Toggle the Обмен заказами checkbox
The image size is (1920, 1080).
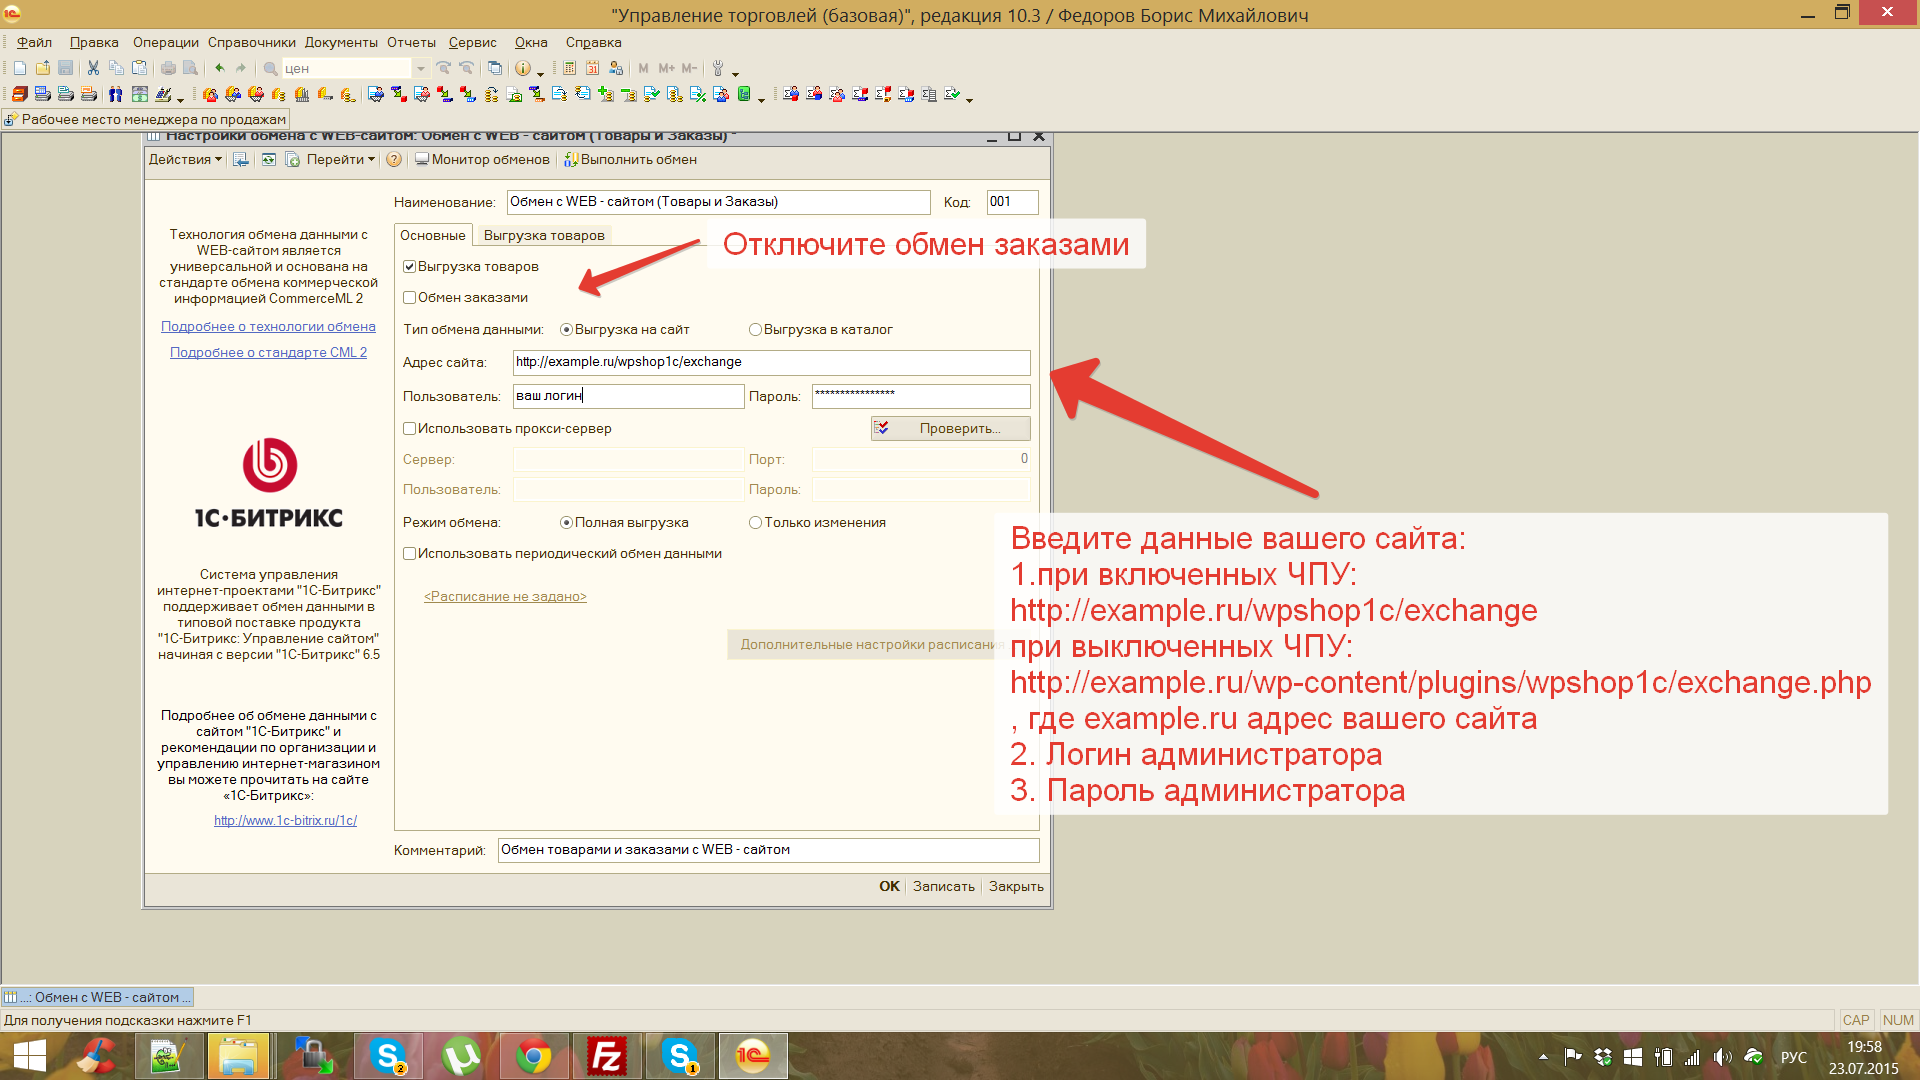point(409,298)
